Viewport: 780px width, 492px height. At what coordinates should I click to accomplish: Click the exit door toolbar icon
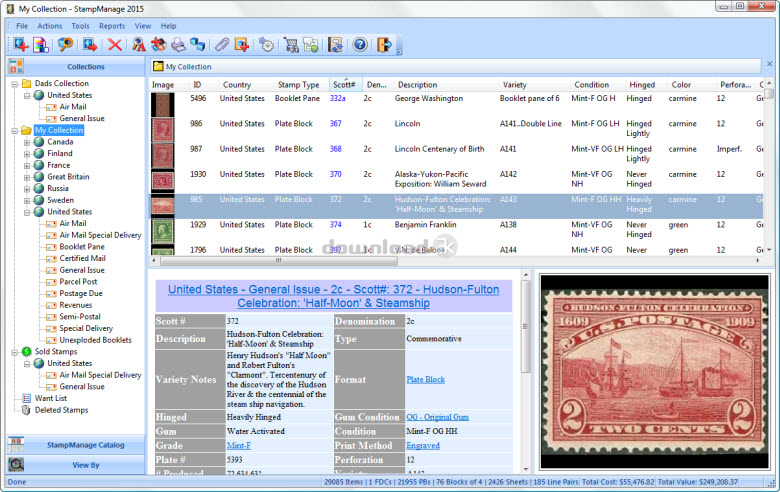385,45
